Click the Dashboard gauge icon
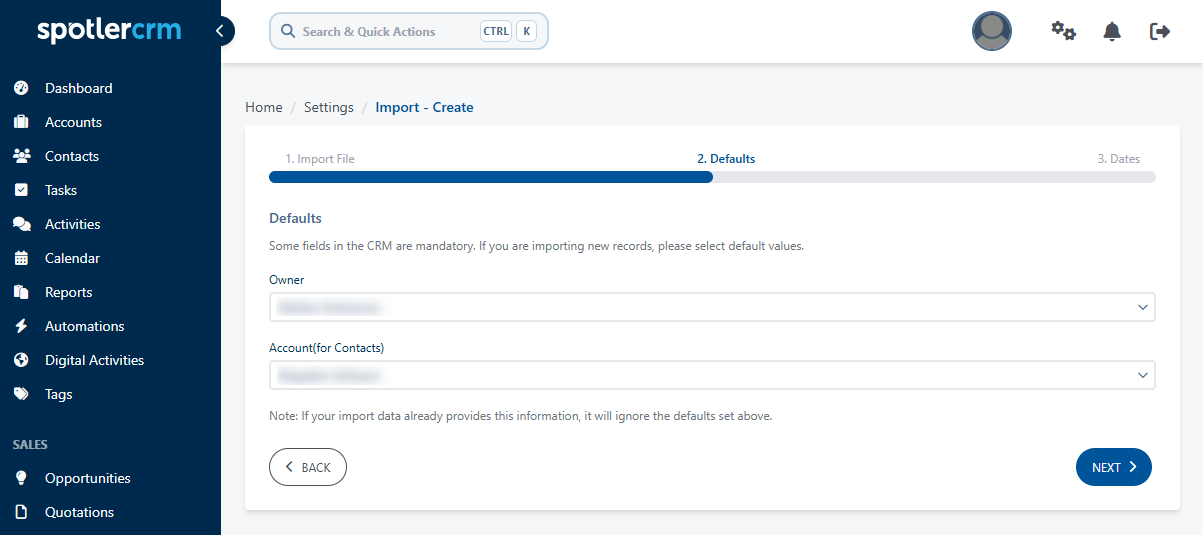The width and height of the screenshot is (1203, 535). [21, 88]
